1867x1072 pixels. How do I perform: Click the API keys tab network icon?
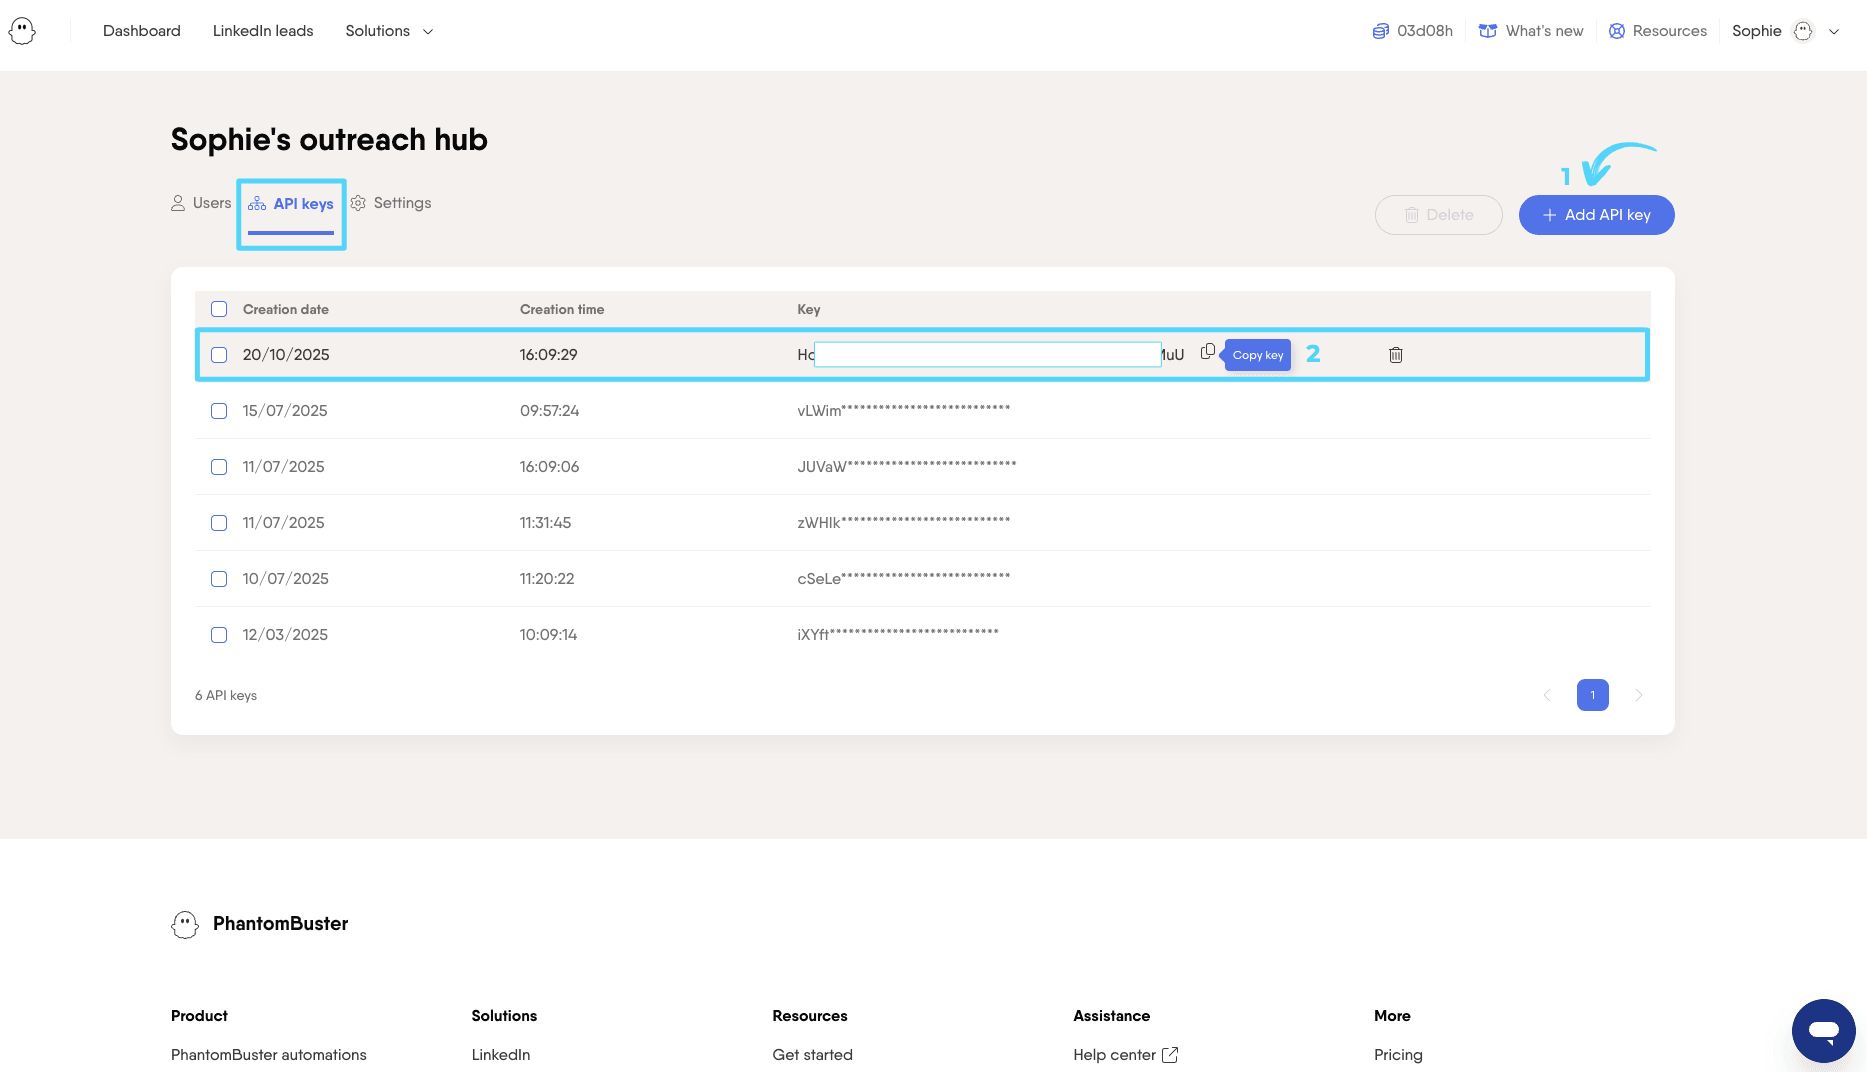[257, 204]
